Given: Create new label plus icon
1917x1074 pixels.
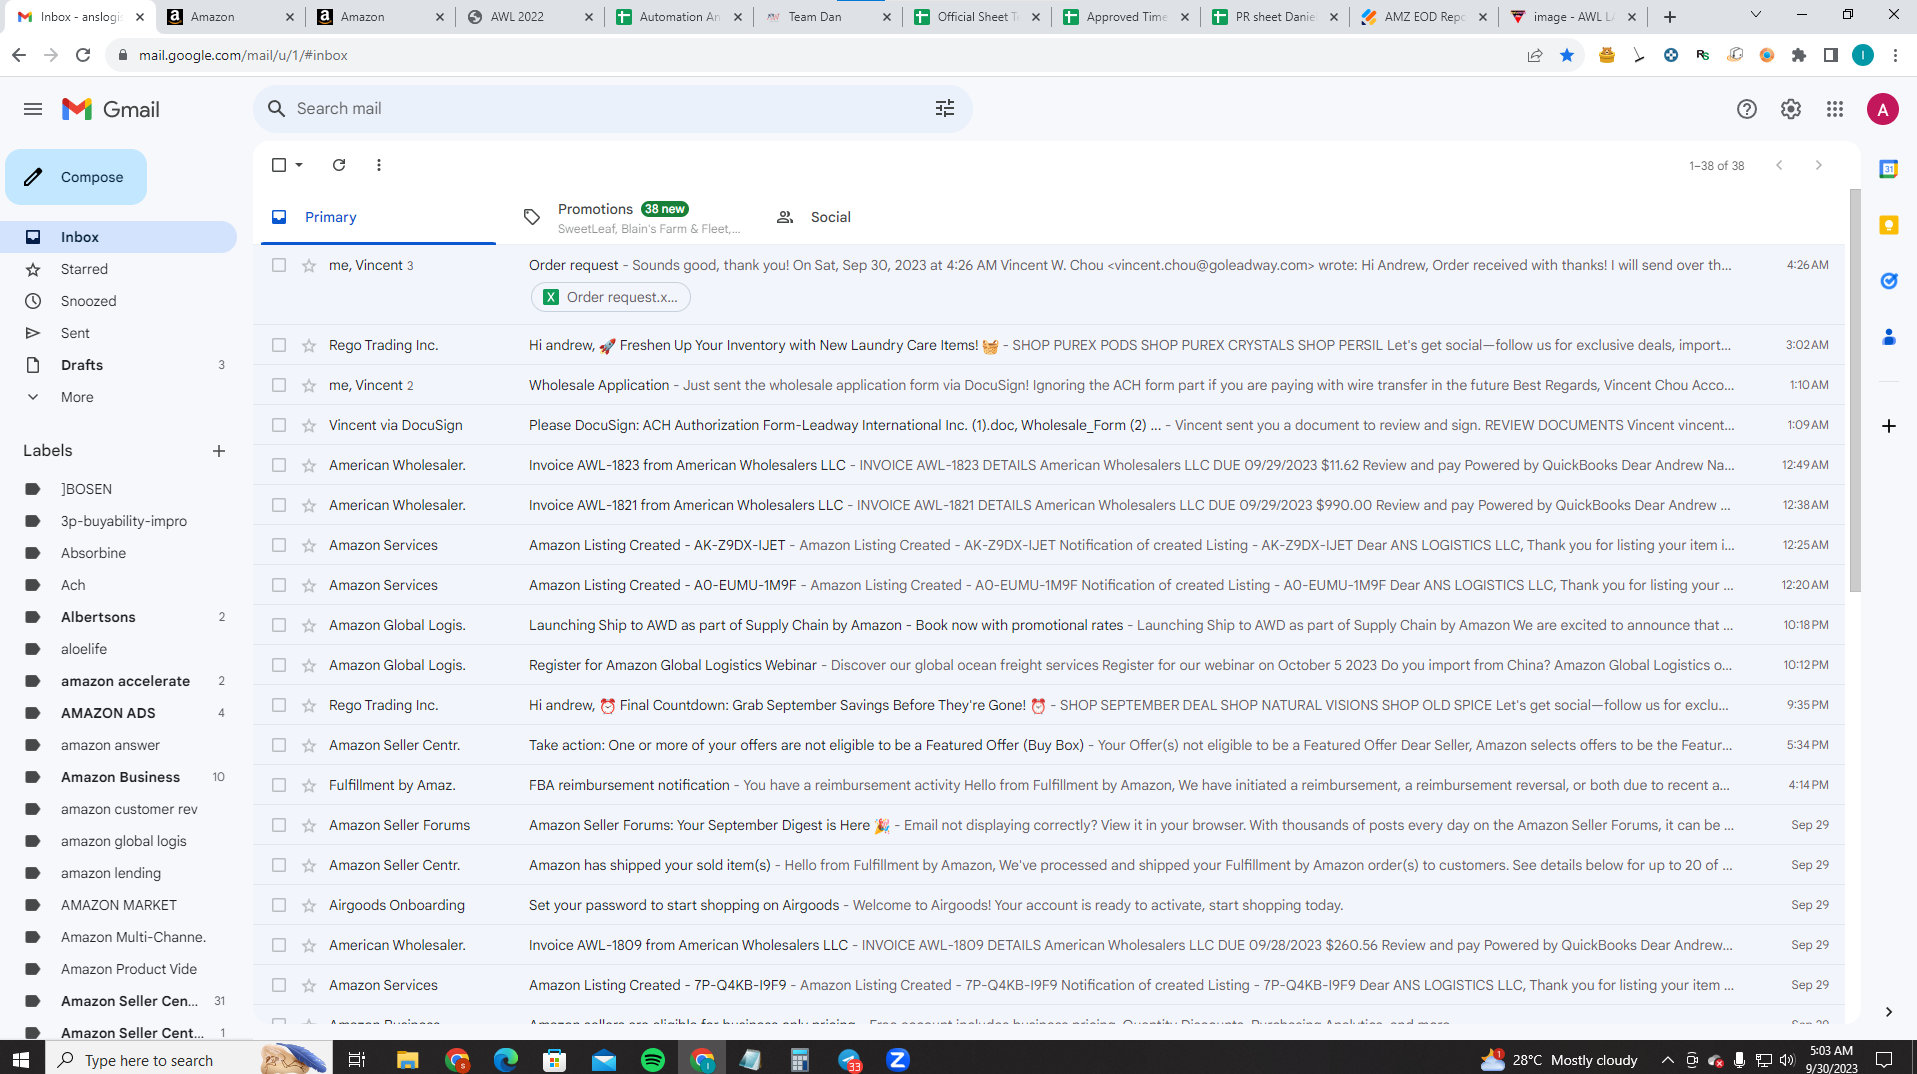Looking at the screenshot, I should tap(219, 451).
